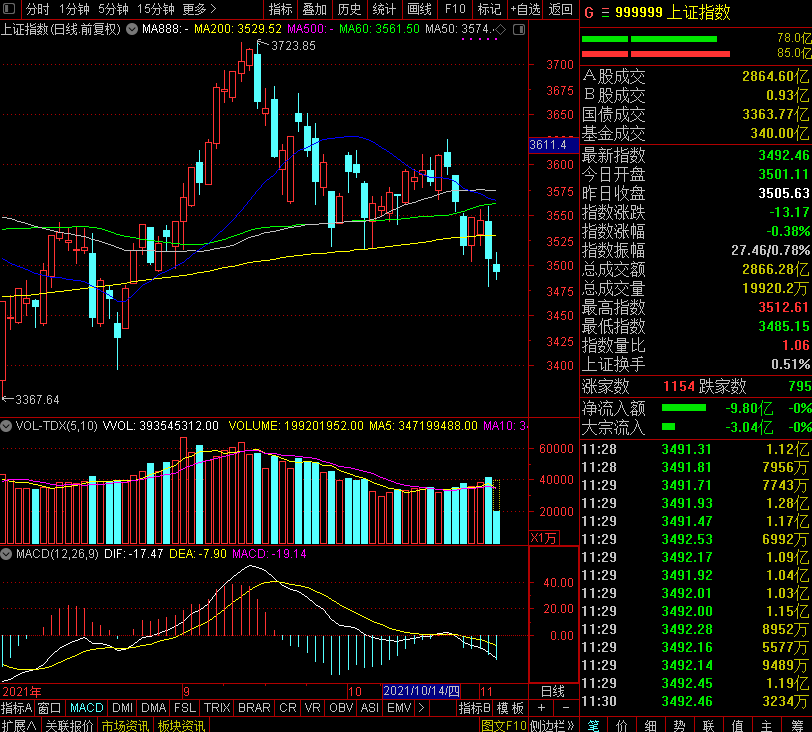The image size is (812, 732).
Task: Switch to 分时 intraday view
Action: (37, 9)
